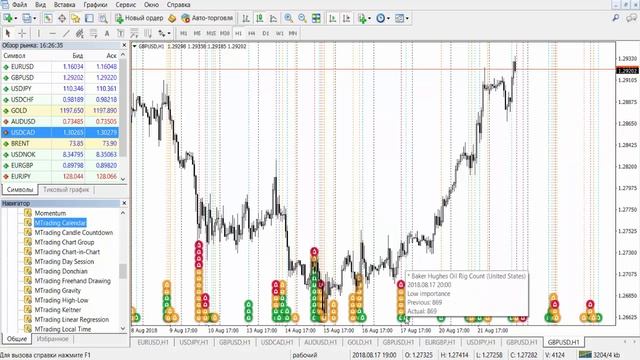The image size is (640, 360).
Task: Toggle the Terminal window icon
Action: point(89,18)
